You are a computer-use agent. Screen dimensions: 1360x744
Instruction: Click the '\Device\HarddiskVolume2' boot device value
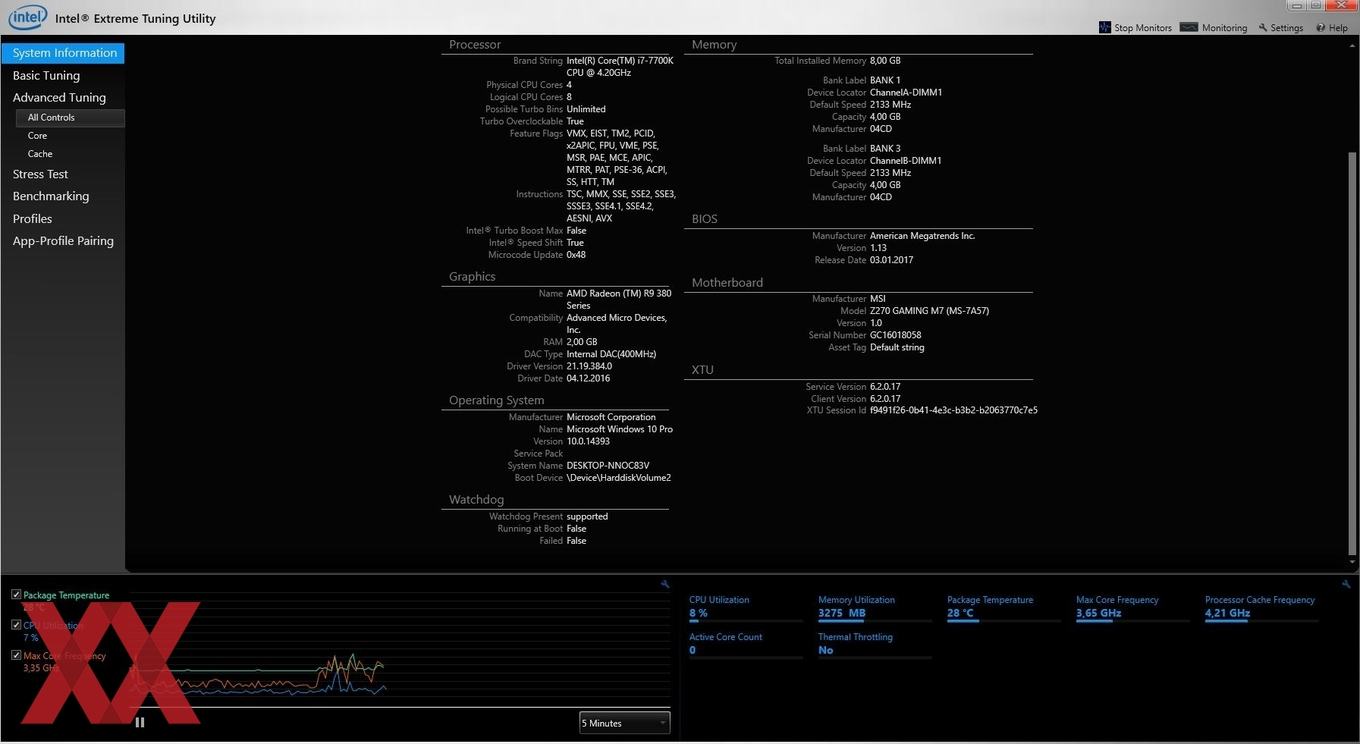[619, 478]
